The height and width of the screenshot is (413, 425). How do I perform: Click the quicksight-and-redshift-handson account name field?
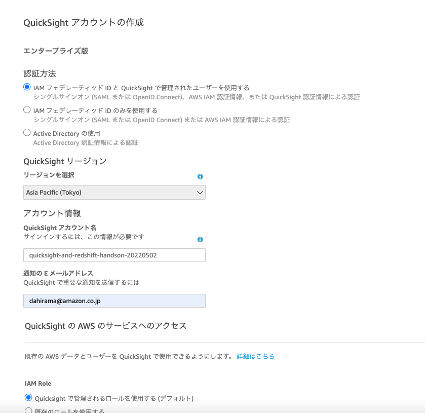(x=114, y=255)
